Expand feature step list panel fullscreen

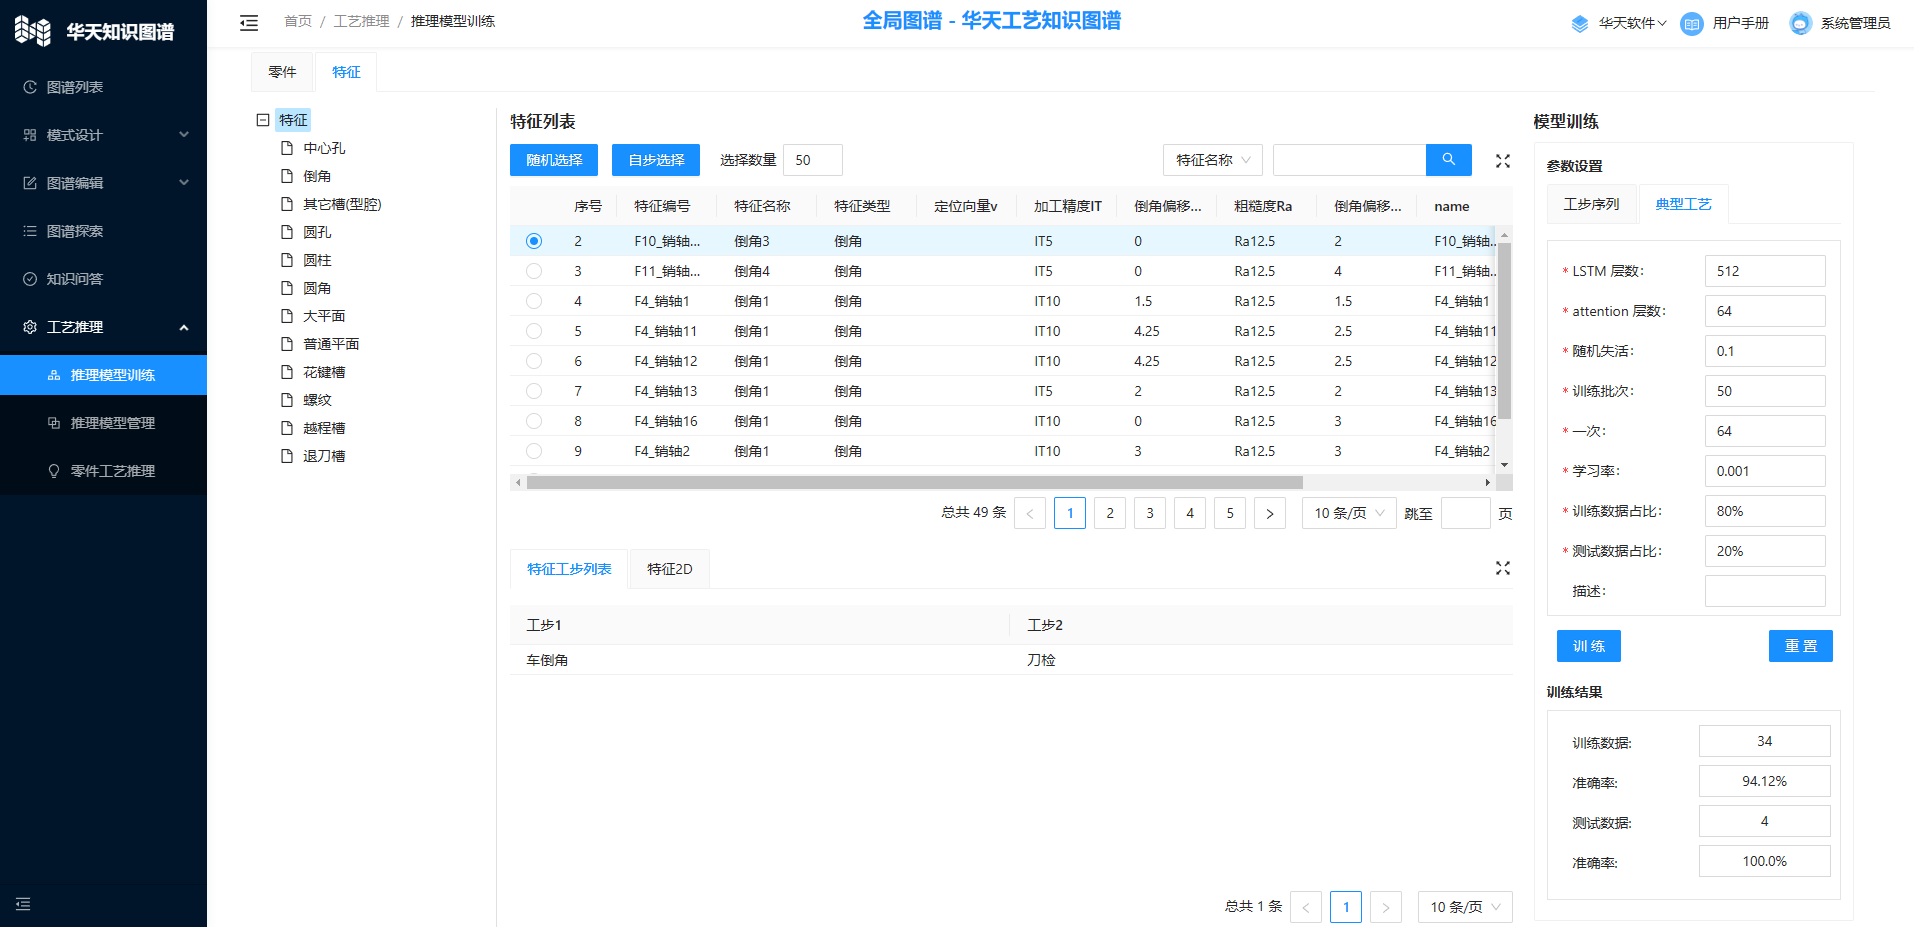[x=1502, y=568]
